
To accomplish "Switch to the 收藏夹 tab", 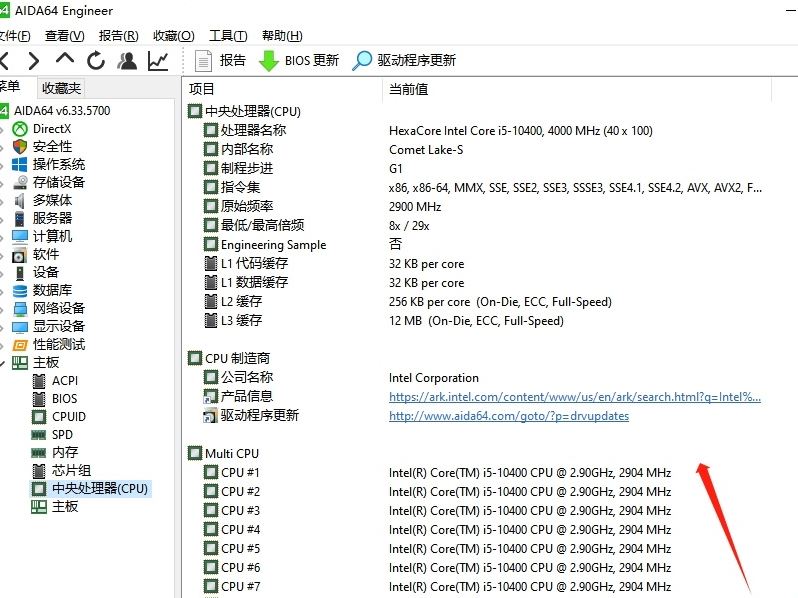I will coord(61,88).
